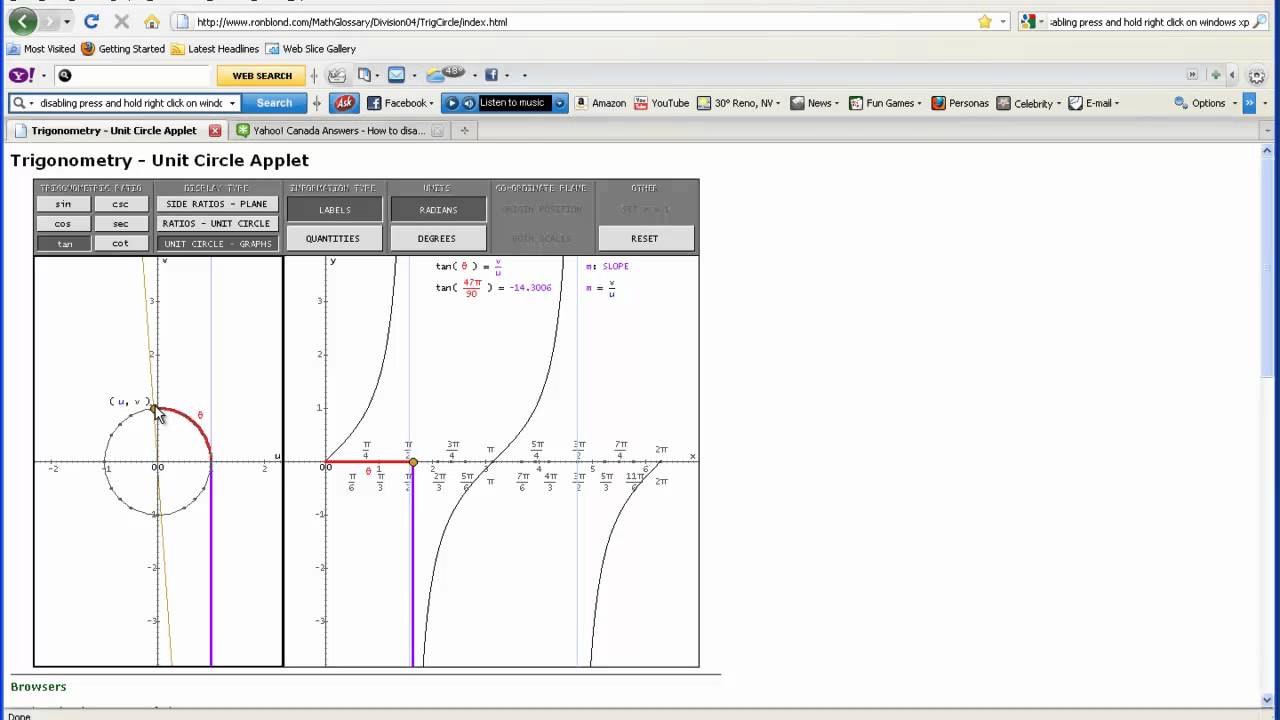Open the Amazon toolbar shortcut

(600, 103)
